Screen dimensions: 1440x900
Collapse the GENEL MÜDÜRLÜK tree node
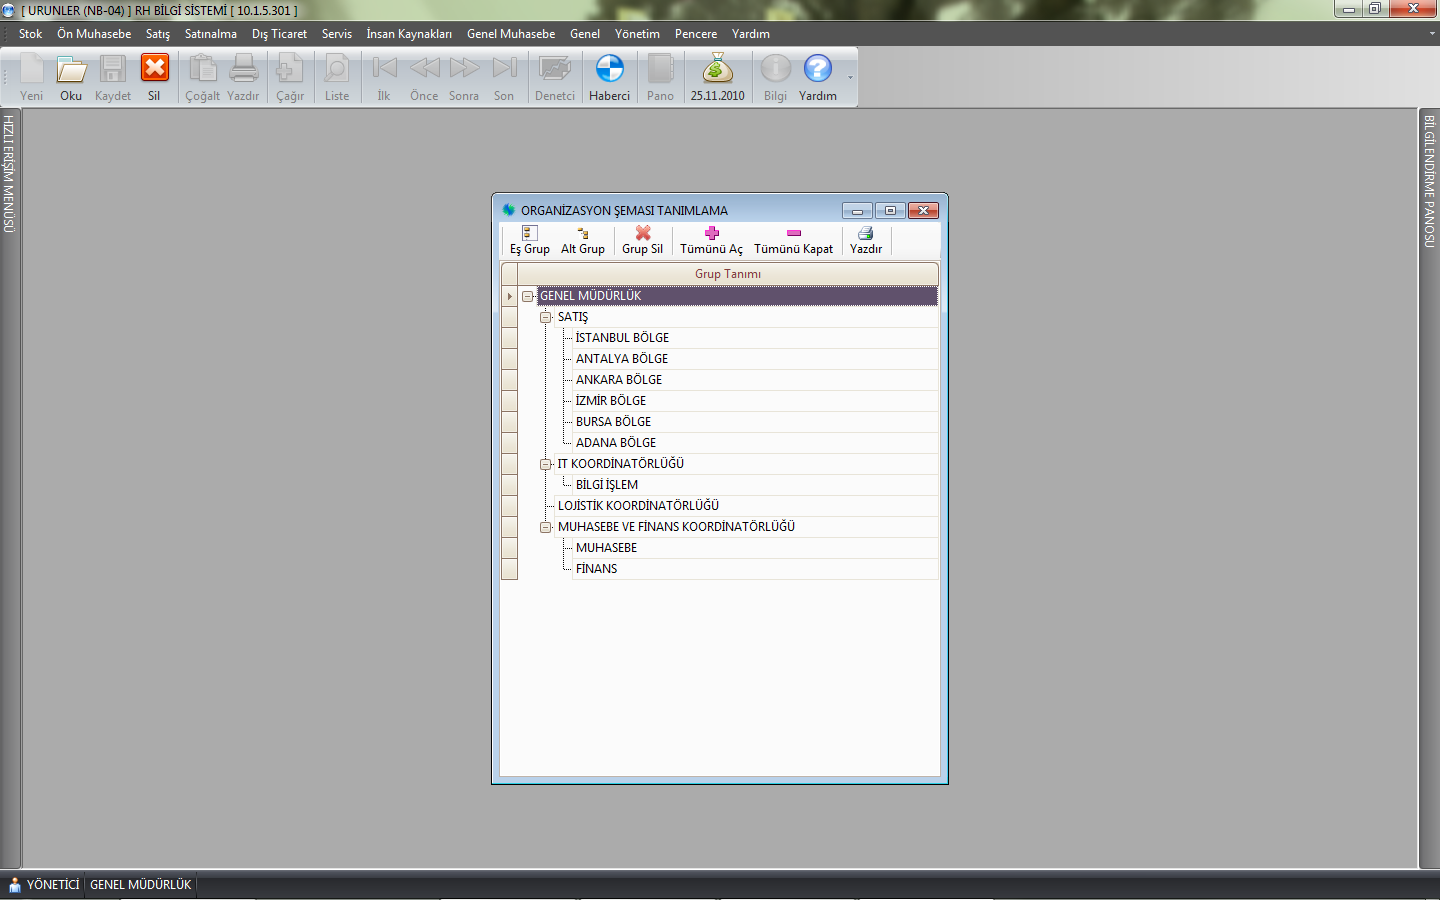(x=527, y=296)
